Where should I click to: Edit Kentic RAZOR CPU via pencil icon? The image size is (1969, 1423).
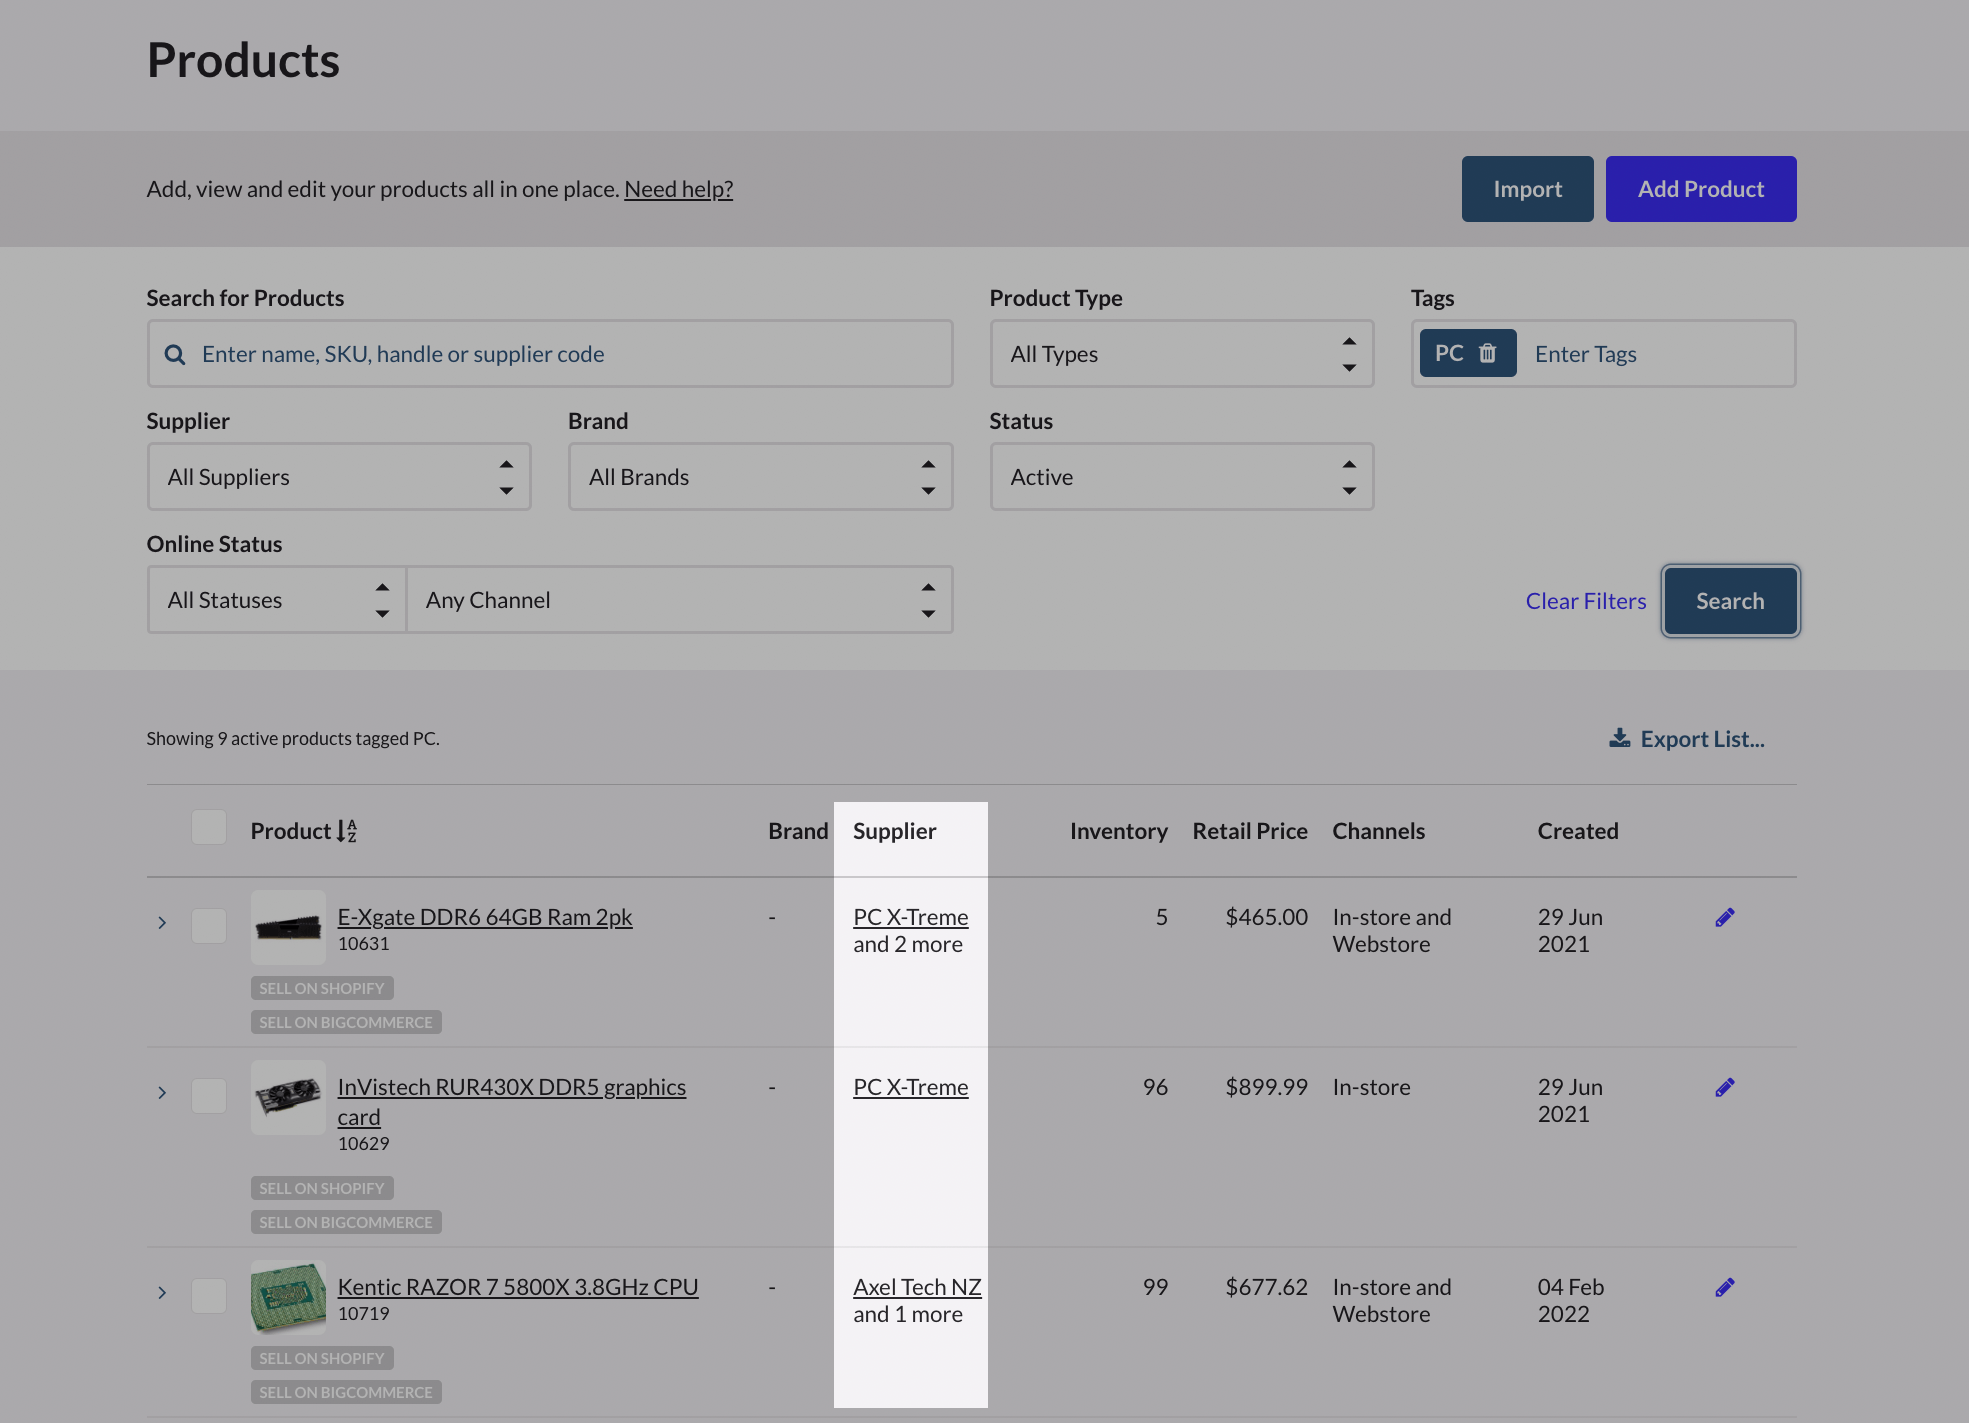pos(1724,1288)
